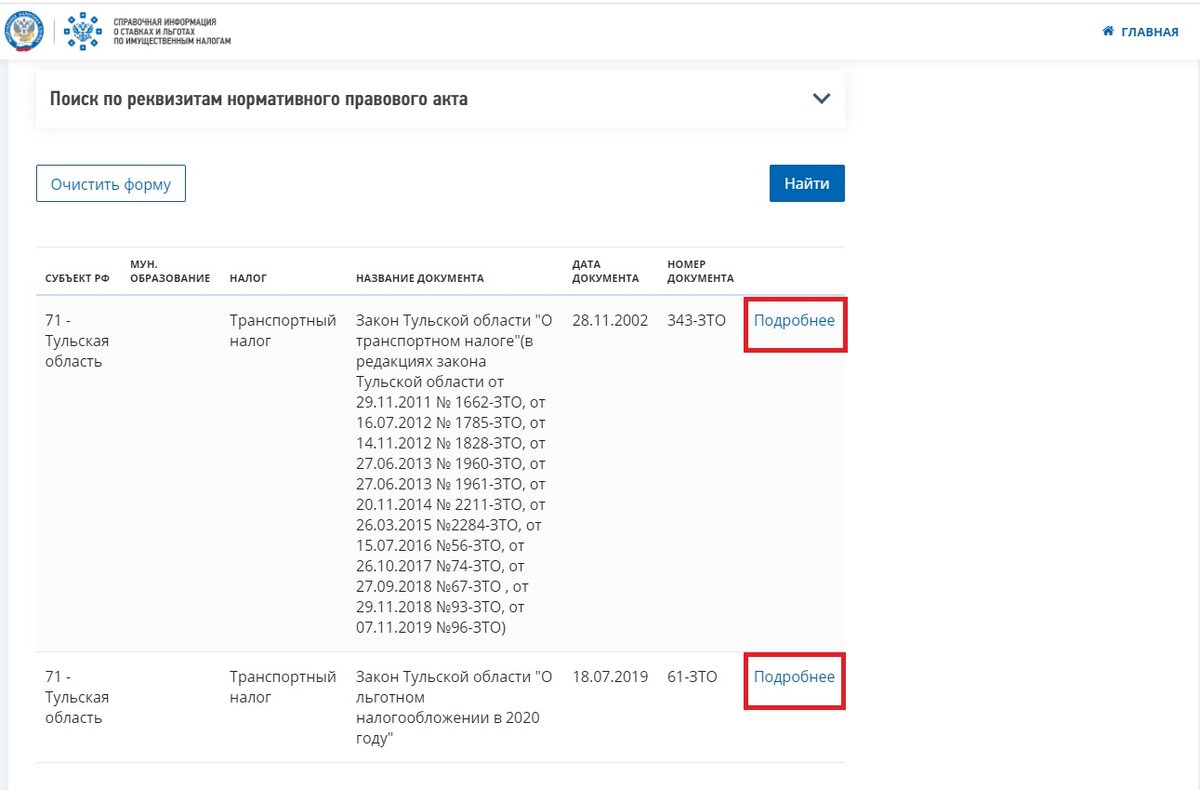
Task: Click document number 61-ЗТО
Action: pos(692,677)
